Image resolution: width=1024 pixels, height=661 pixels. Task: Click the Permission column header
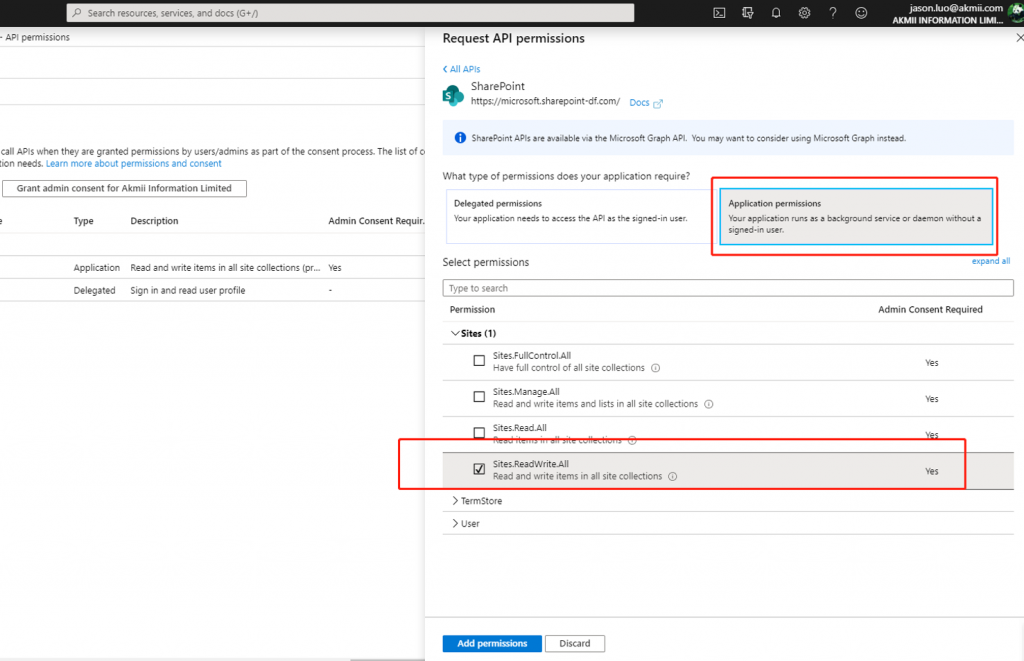point(472,310)
